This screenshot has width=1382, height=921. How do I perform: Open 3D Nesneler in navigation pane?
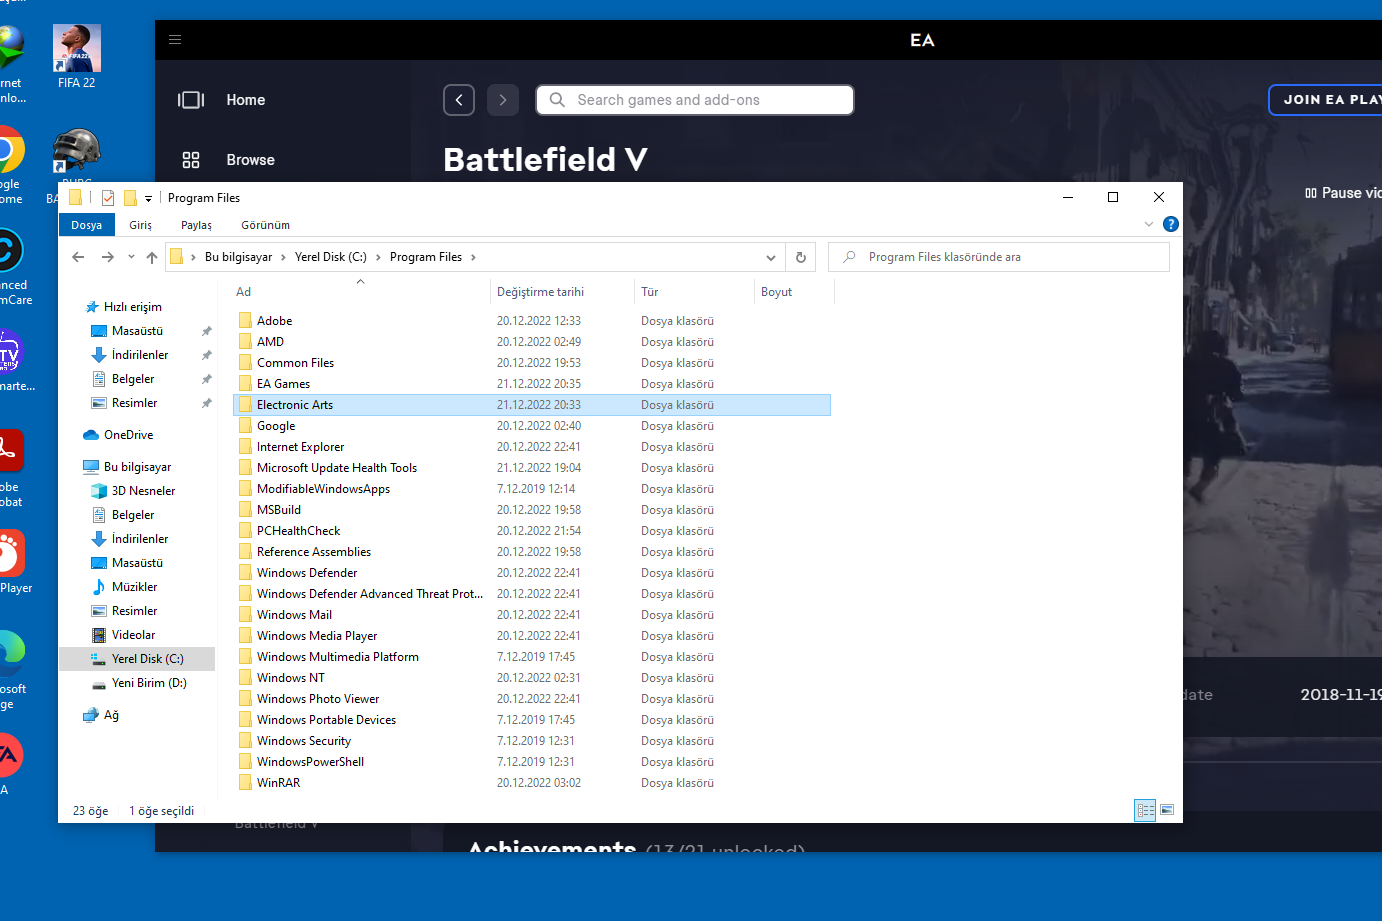(x=143, y=491)
